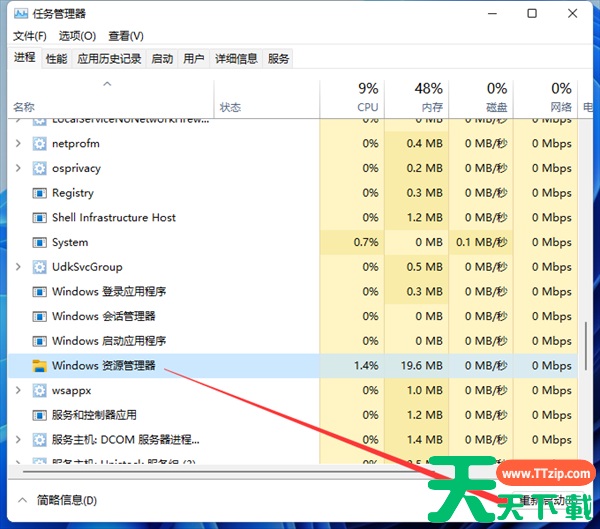Viewport: 600px width, 529px height.
Task: Sort by the 网络 column header
Action: pos(545,99)
